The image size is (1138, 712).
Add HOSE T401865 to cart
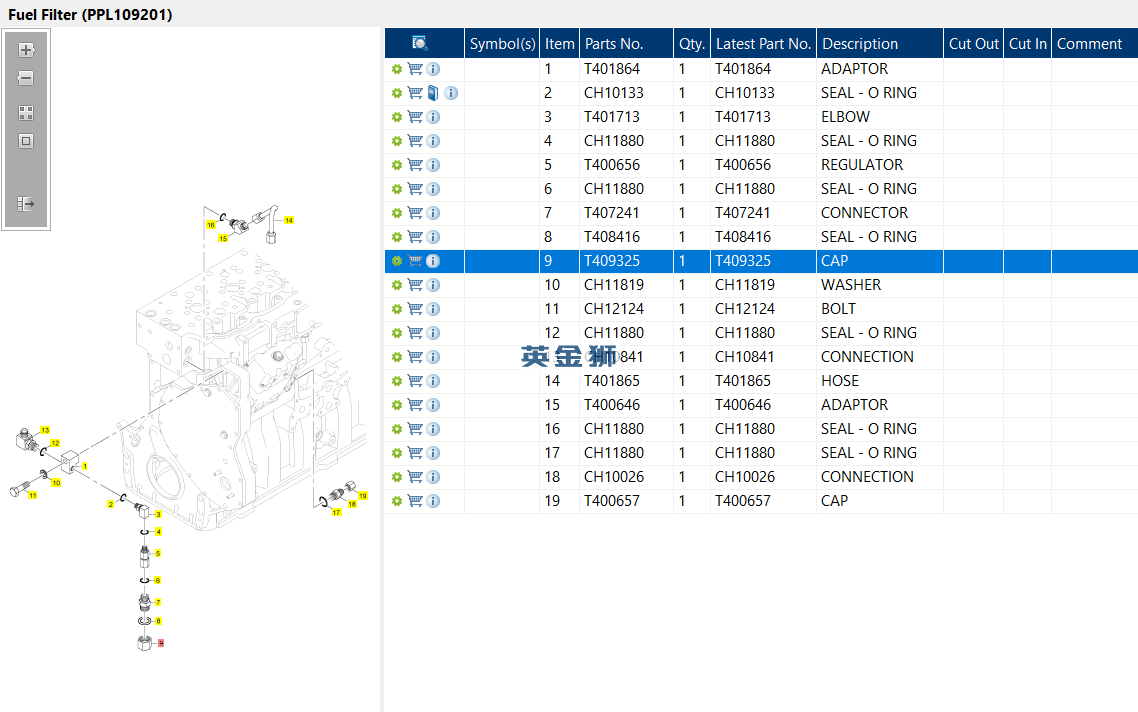(415, 380)
